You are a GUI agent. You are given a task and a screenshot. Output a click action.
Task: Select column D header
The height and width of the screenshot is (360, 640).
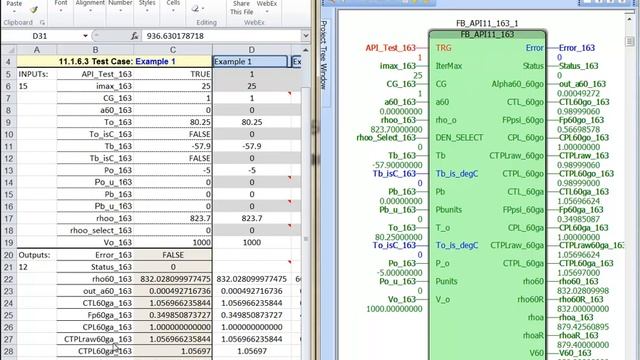(x=251, y=50)
